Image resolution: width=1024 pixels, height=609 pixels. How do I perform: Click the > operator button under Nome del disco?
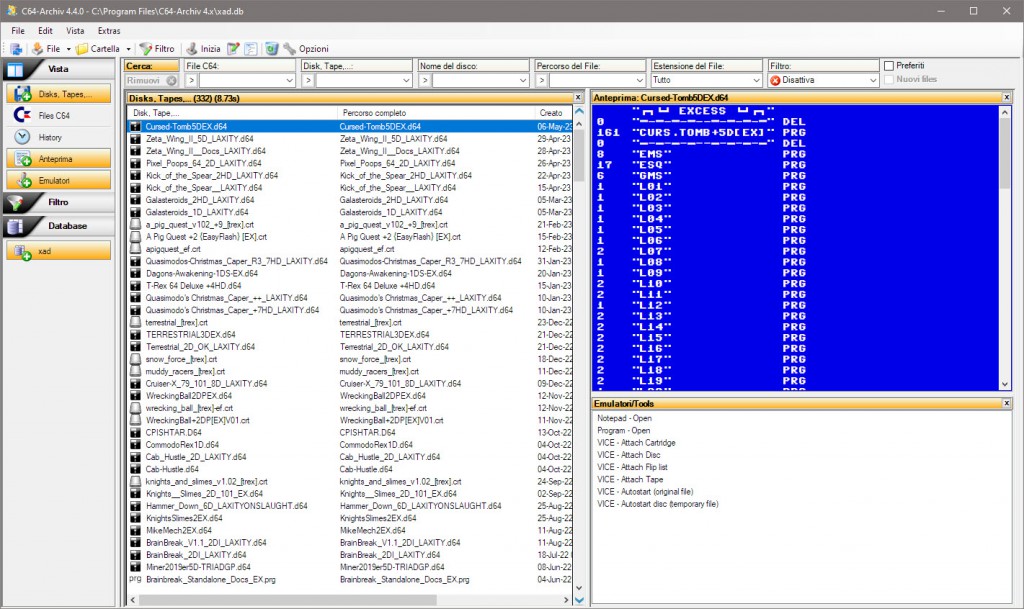(x=424, y=80)
